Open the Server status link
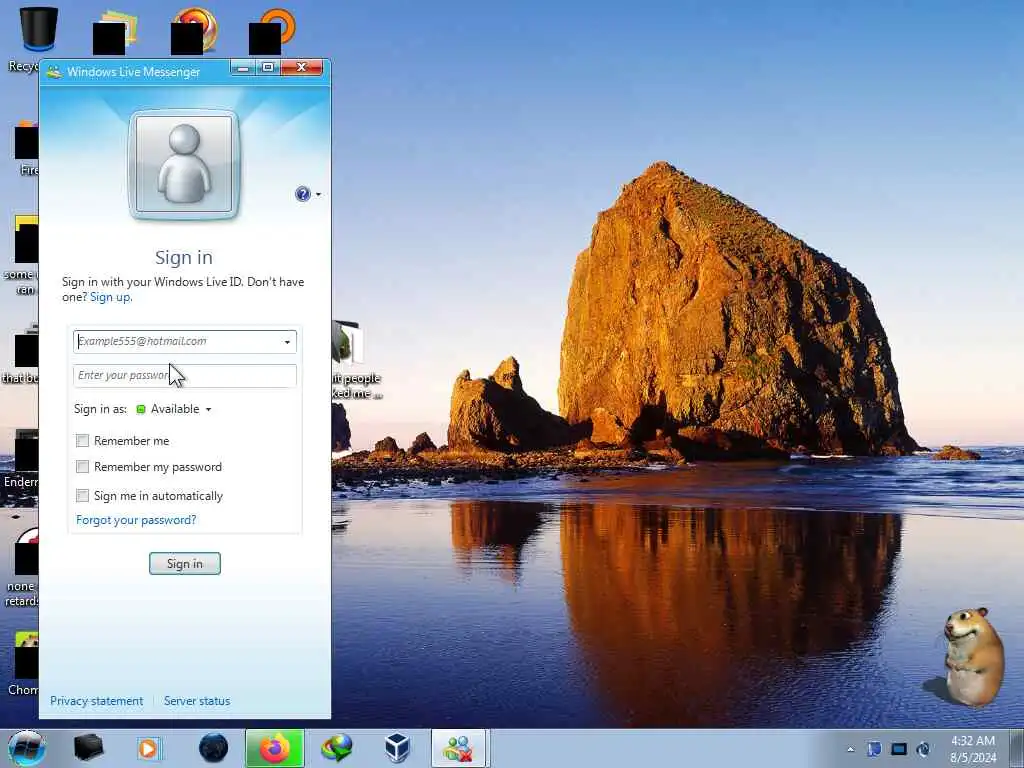Image resolution: width=1024 pixels, height=768 pixels. (197, 701)
